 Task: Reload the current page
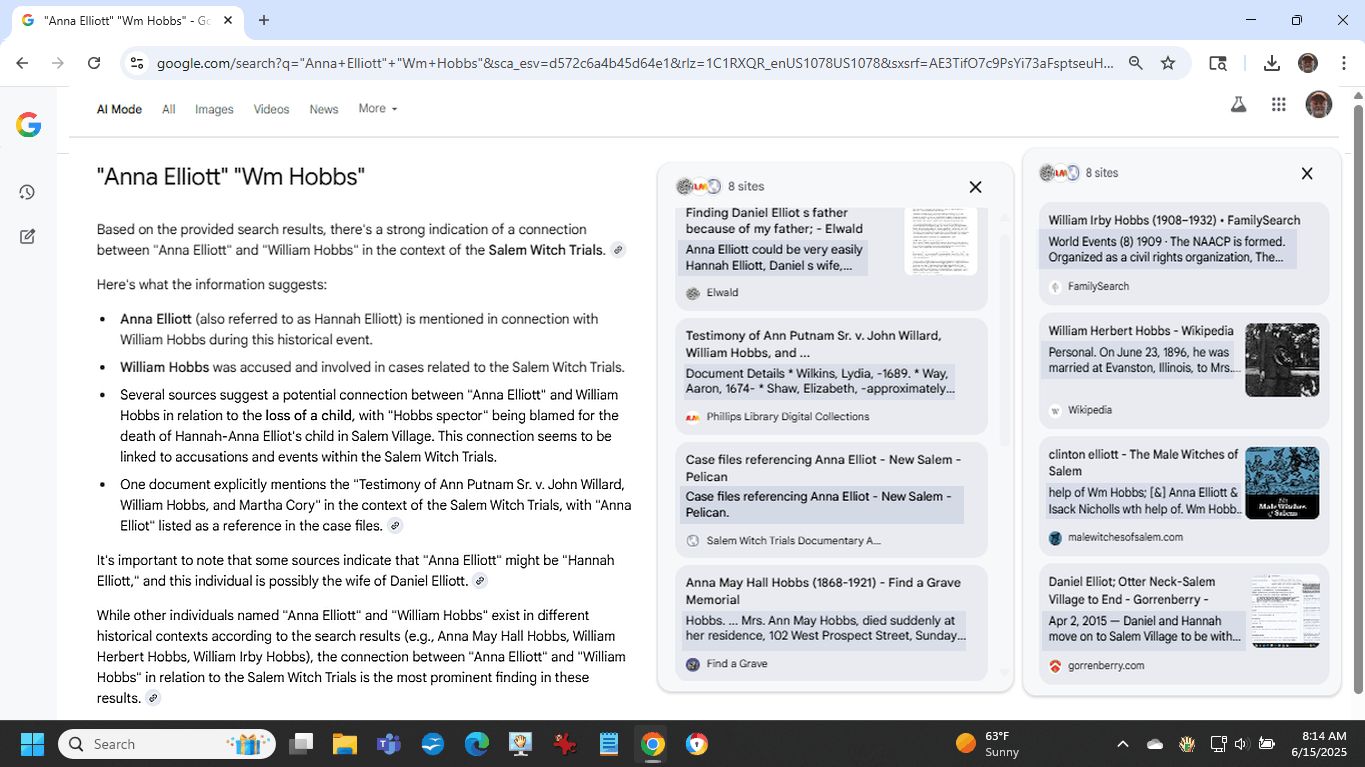94,63
